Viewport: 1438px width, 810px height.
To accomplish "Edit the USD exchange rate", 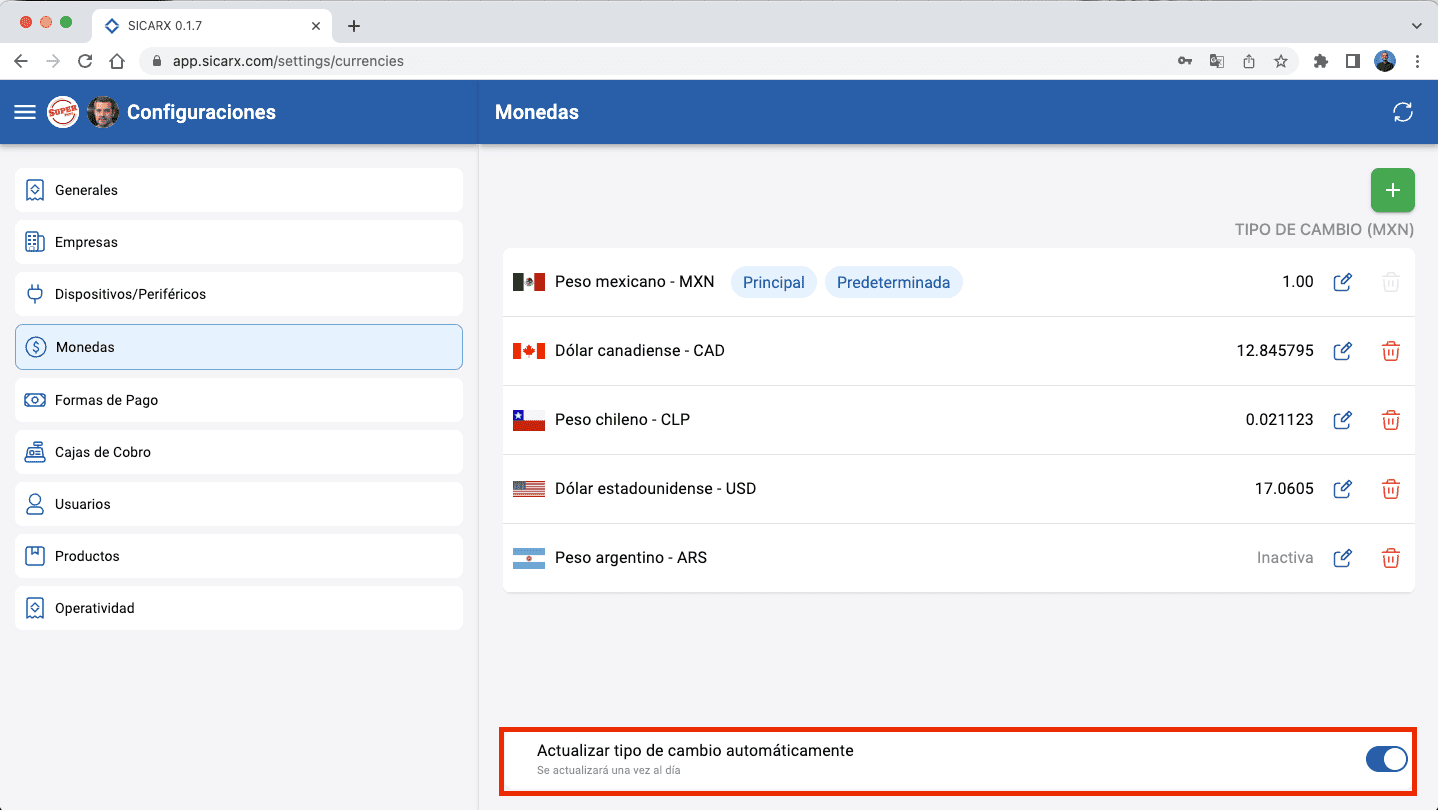I will tap(1342, 489).
